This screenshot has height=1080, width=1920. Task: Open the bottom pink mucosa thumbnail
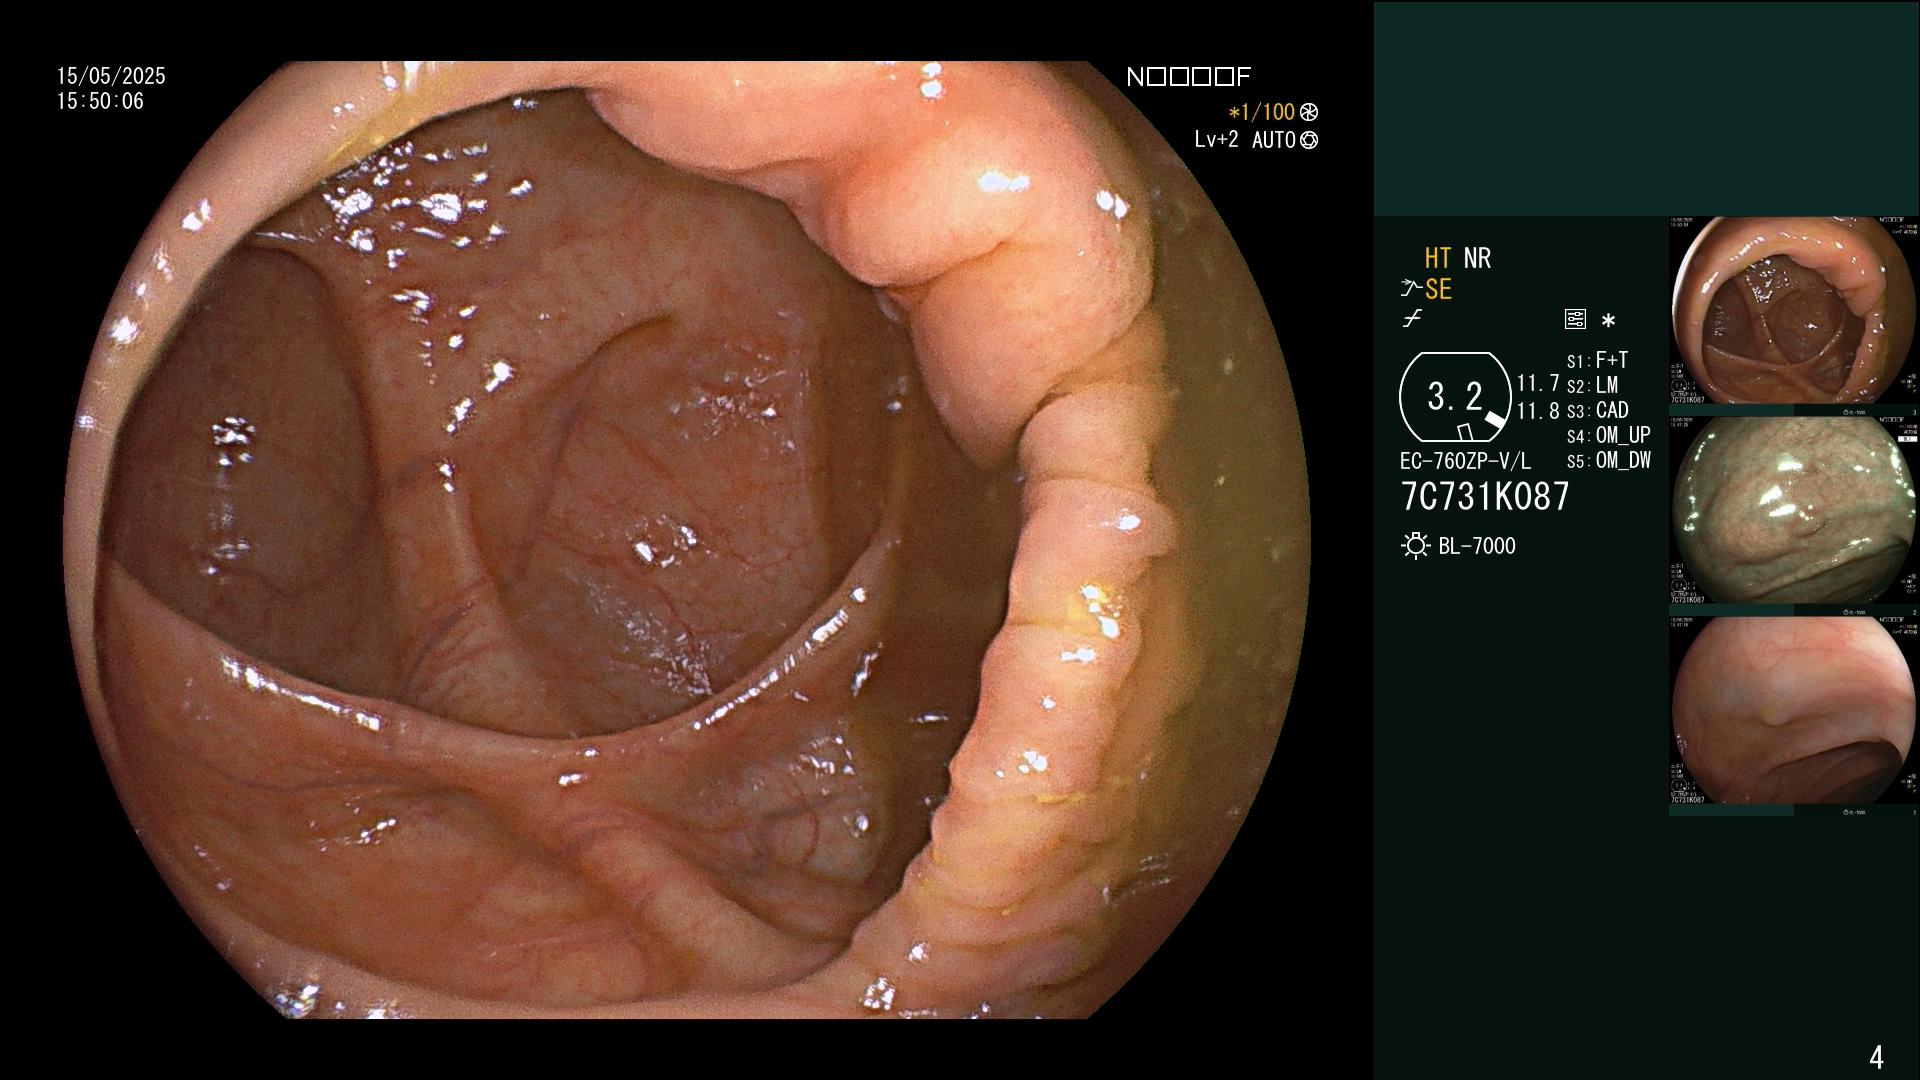(1794, 710)
